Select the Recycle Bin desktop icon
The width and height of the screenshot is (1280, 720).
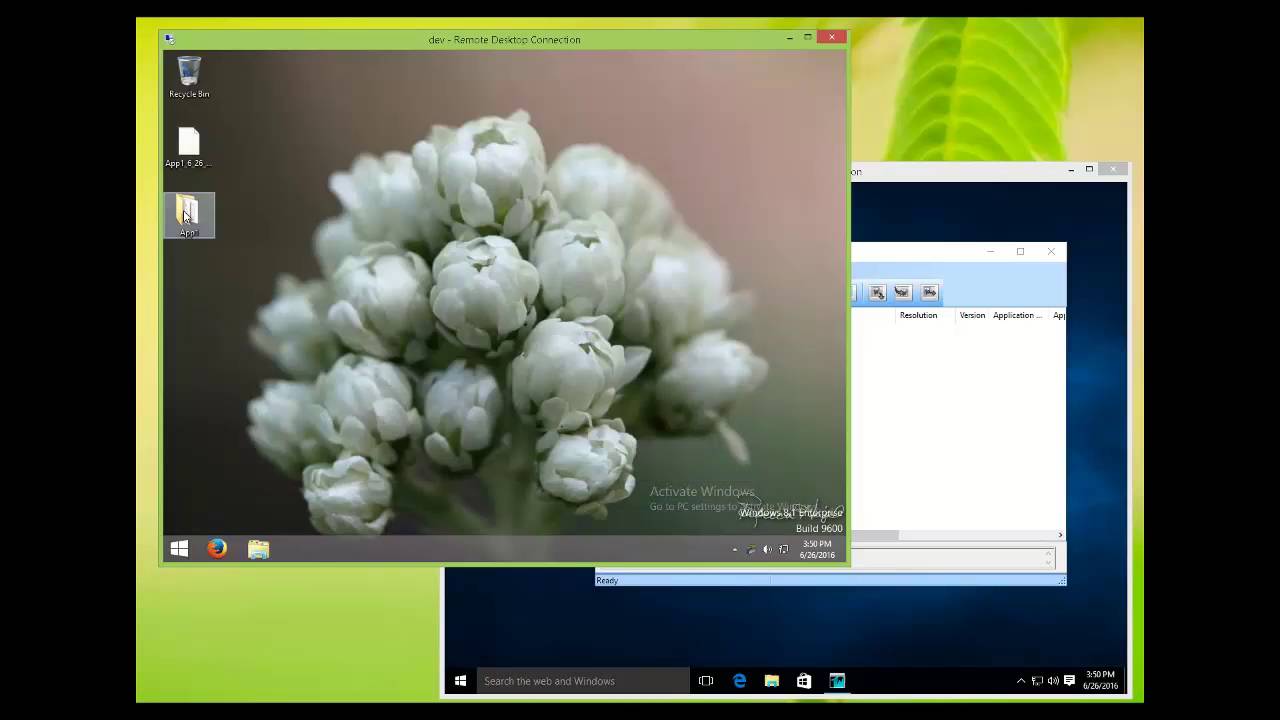click(x=189, y=78)
